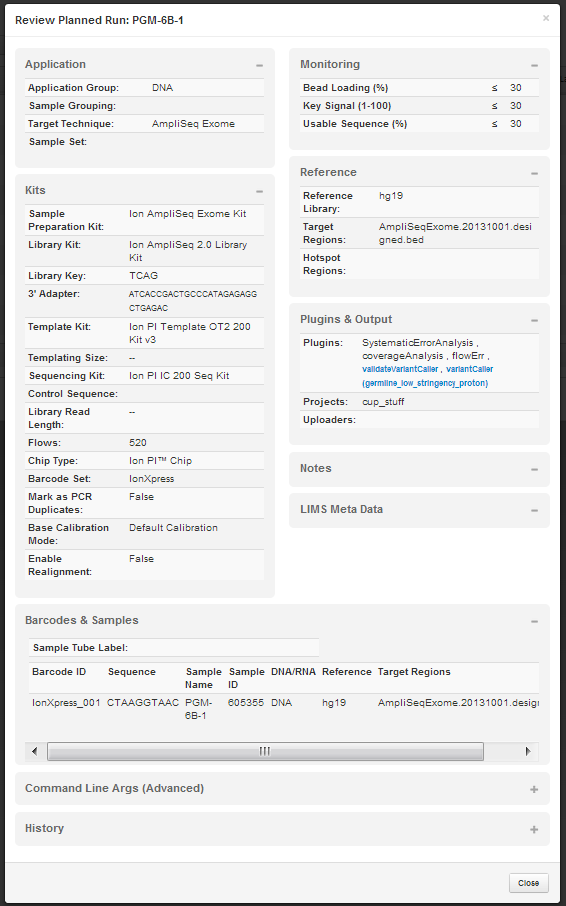The width and height of the screenshot is (566, 906).
Task: Select the hg19 Reference Library value
Action: [x=391, y=195]
